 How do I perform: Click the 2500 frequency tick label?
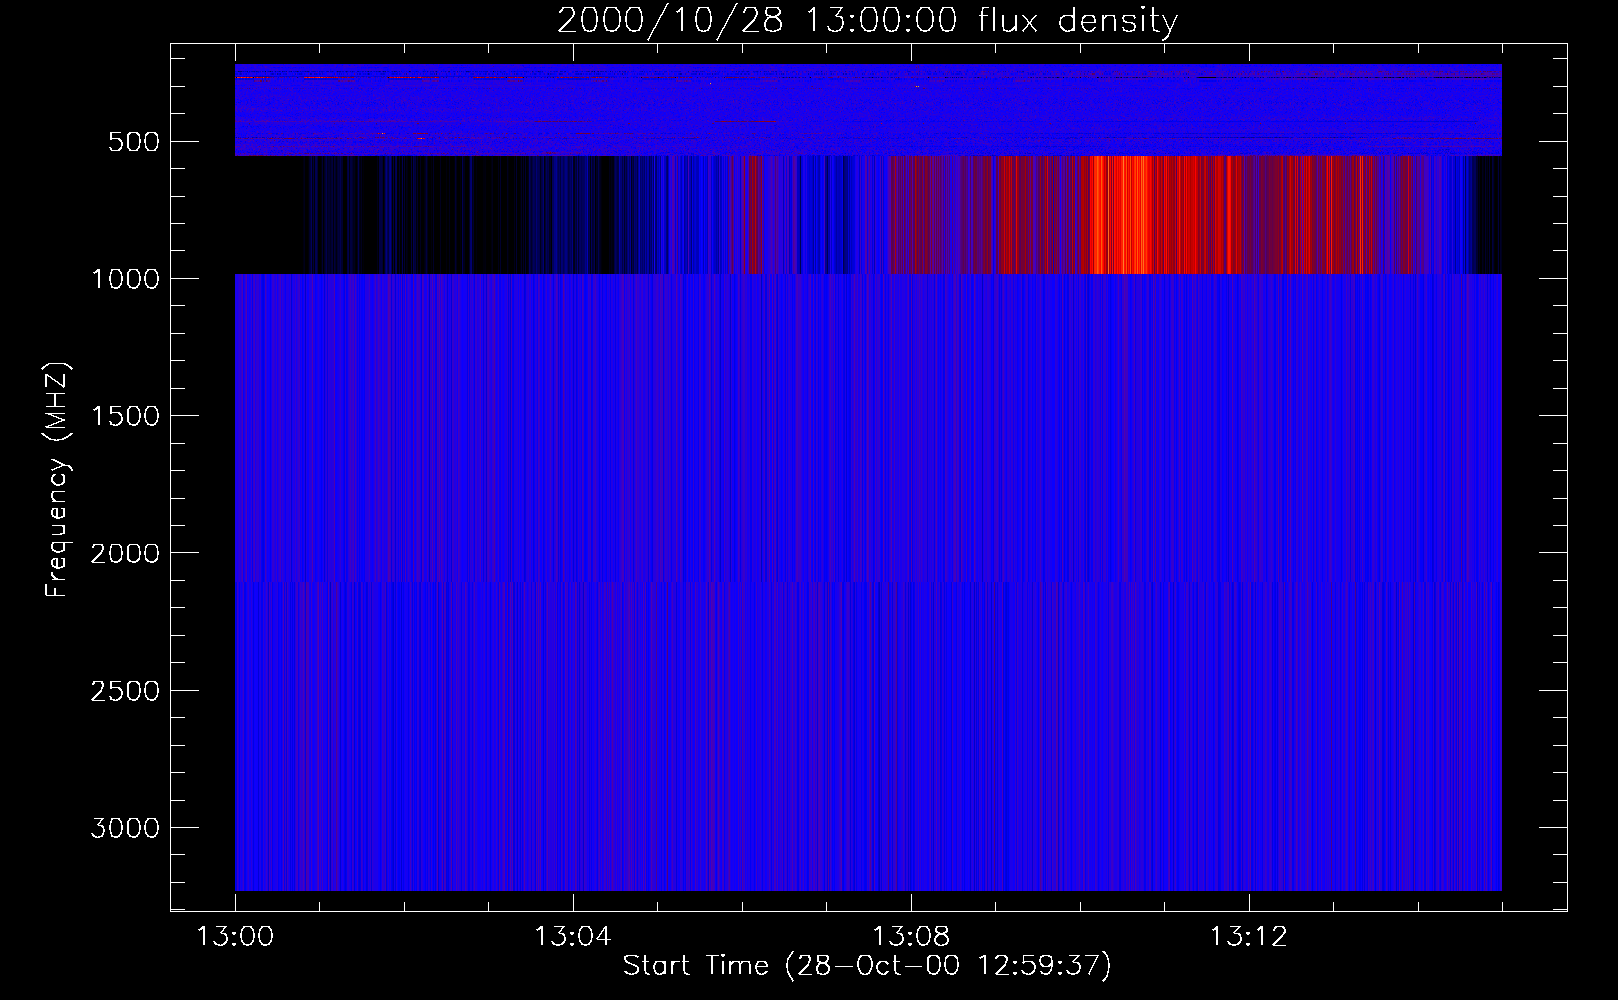tap(125, 691)
